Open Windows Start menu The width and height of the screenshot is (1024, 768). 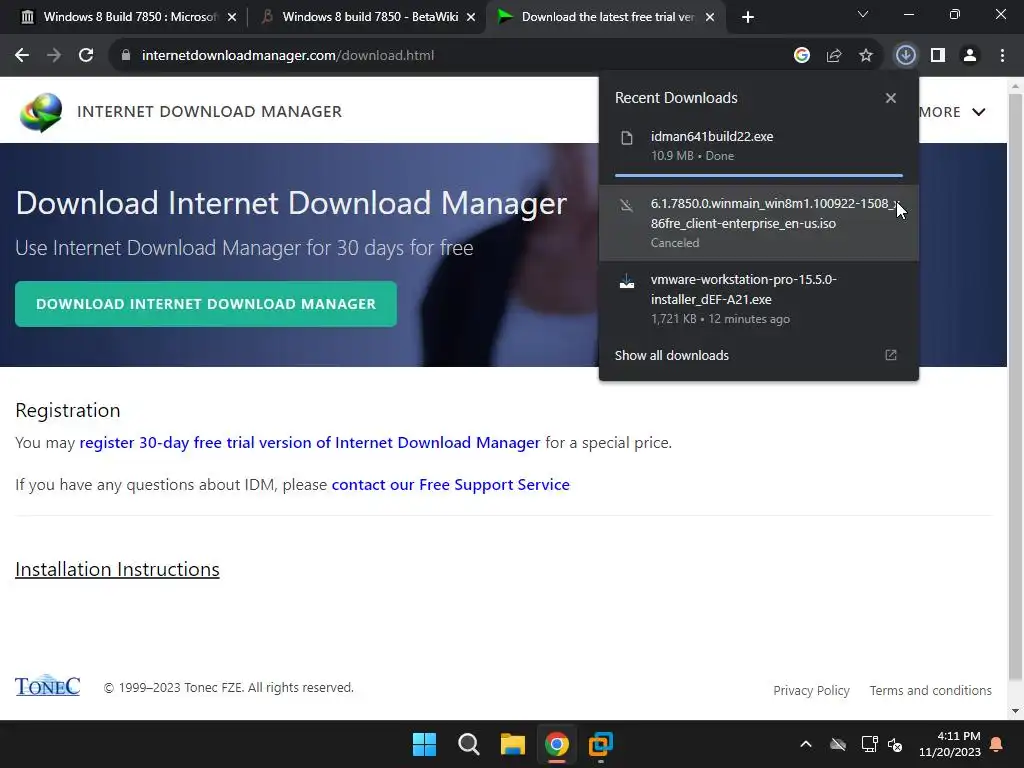424,744
